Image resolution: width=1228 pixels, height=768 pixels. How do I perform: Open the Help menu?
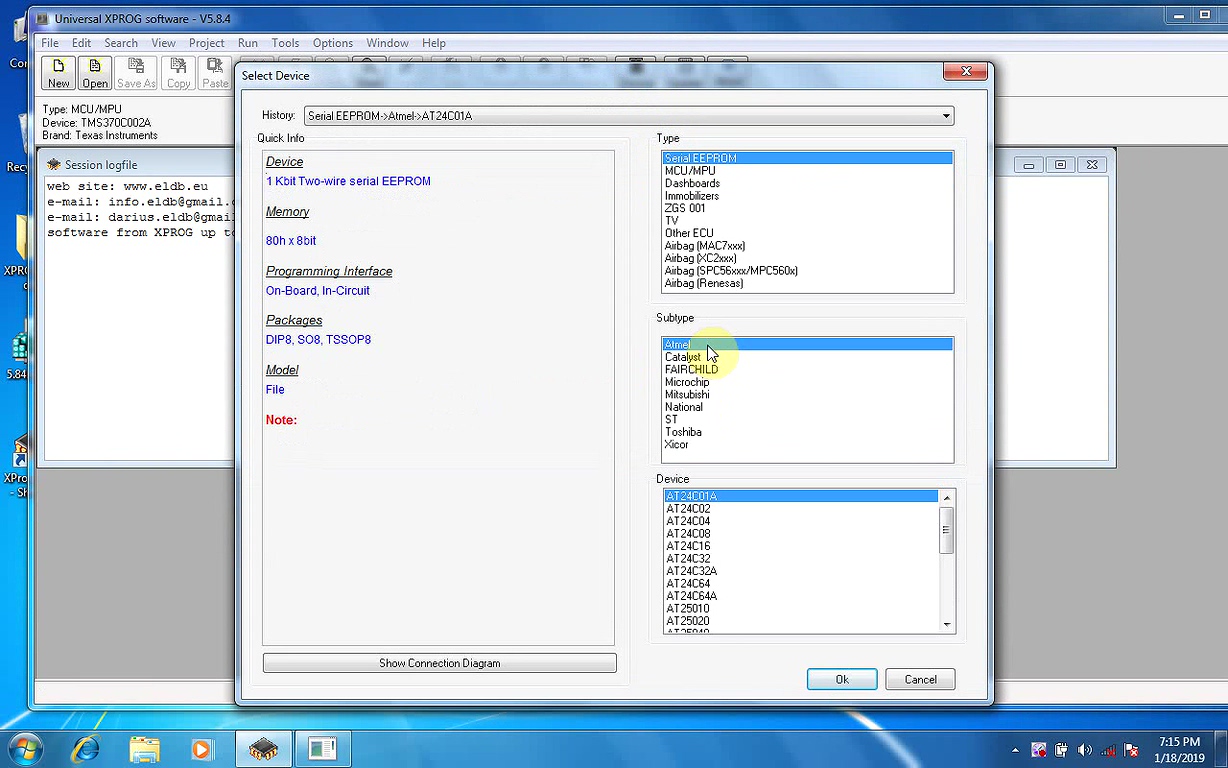[434, 43]
